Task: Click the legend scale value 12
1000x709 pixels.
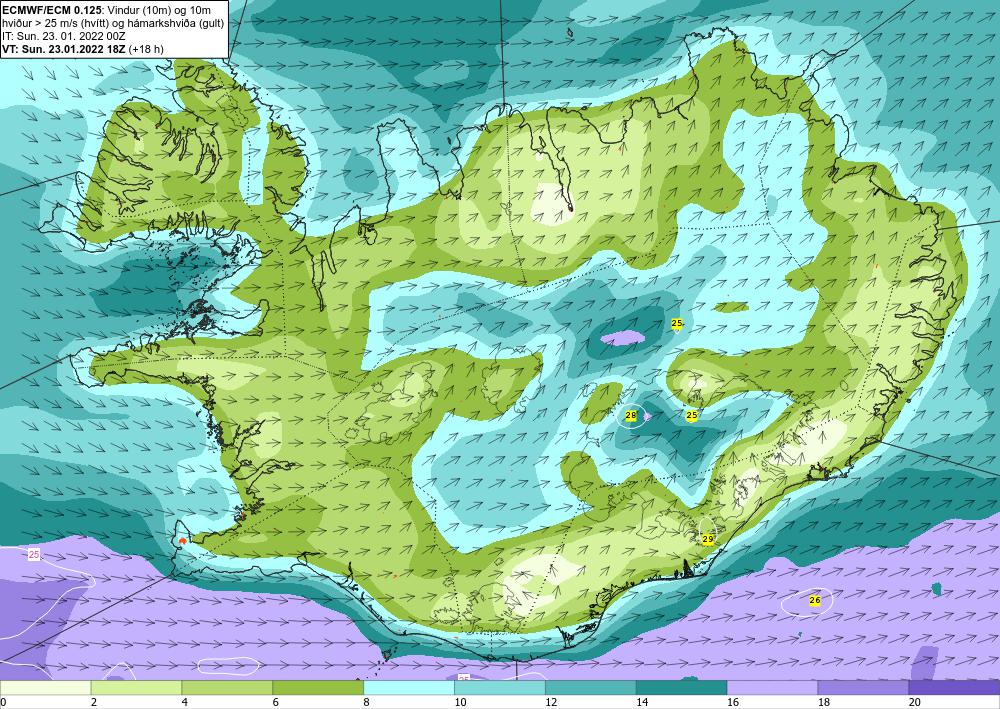Action: [x=551, y=703]
